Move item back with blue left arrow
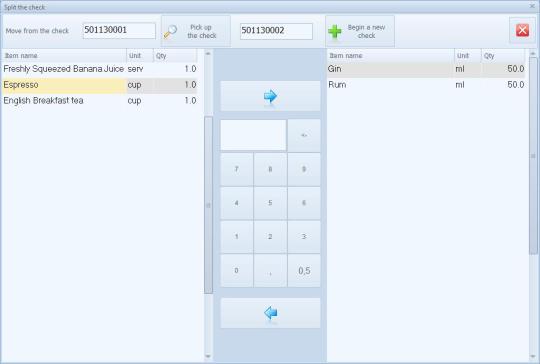Image resolution: width=540 pixels, height=364 pixels. point(270,313)
